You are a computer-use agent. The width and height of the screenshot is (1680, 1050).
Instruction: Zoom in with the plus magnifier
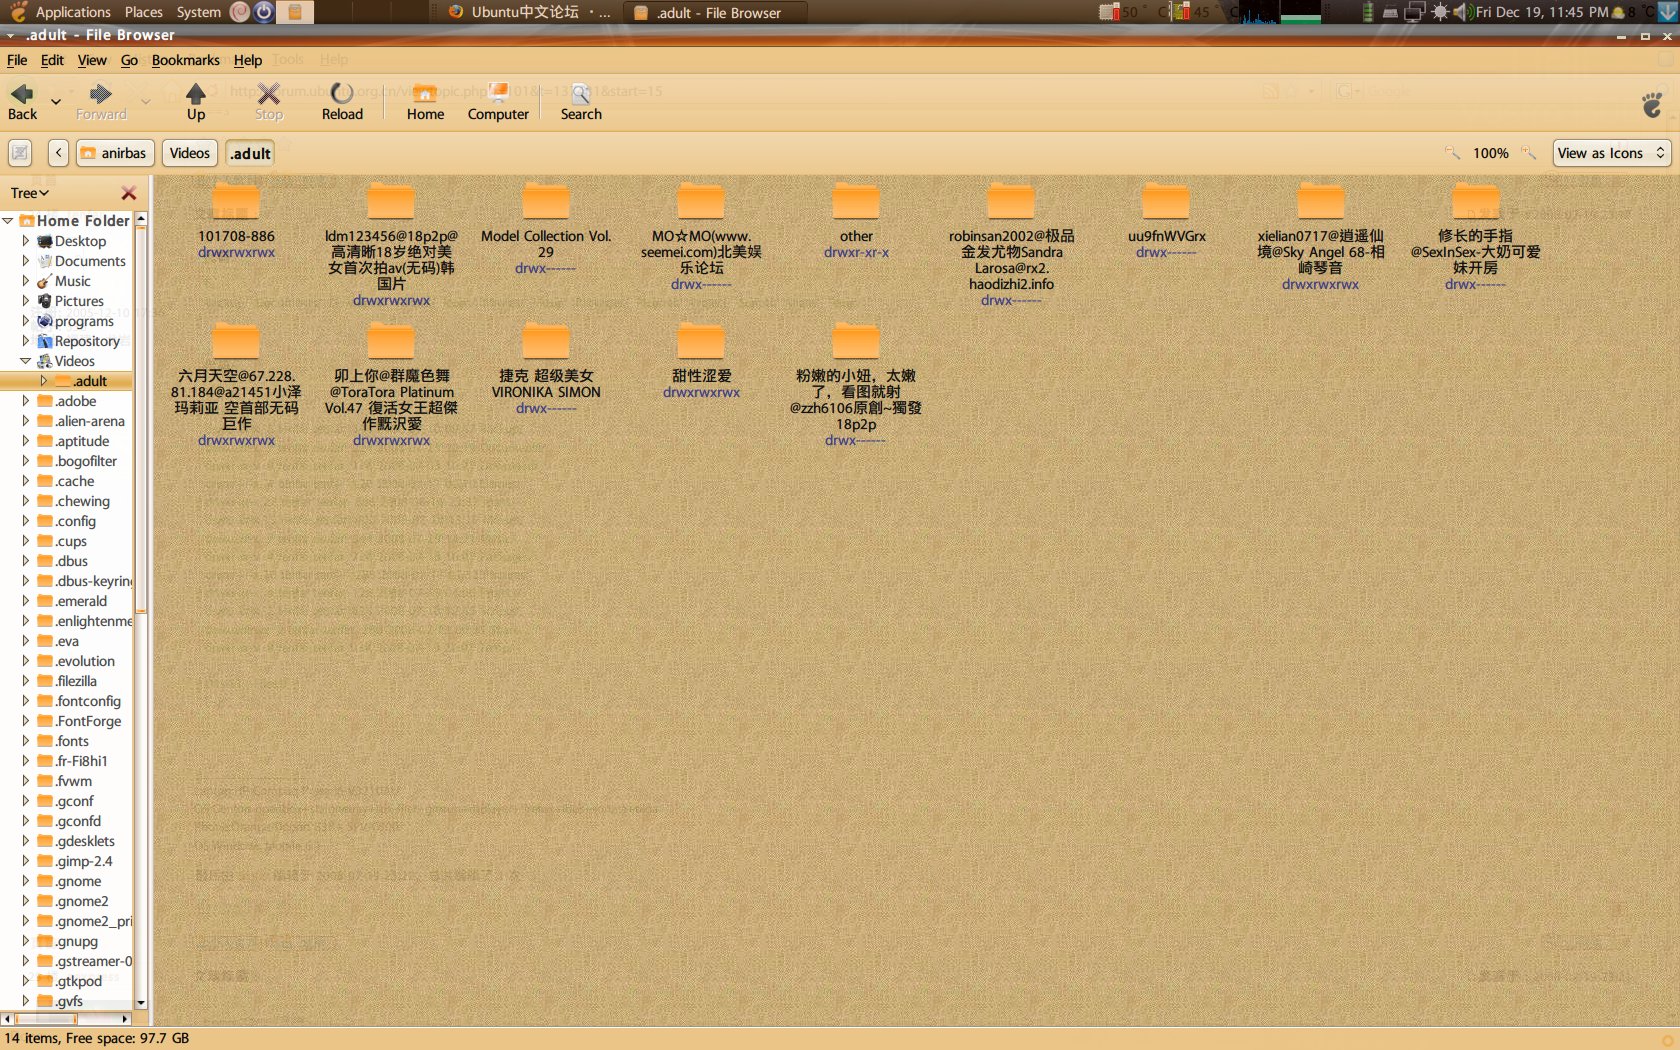coord(1528,153)
